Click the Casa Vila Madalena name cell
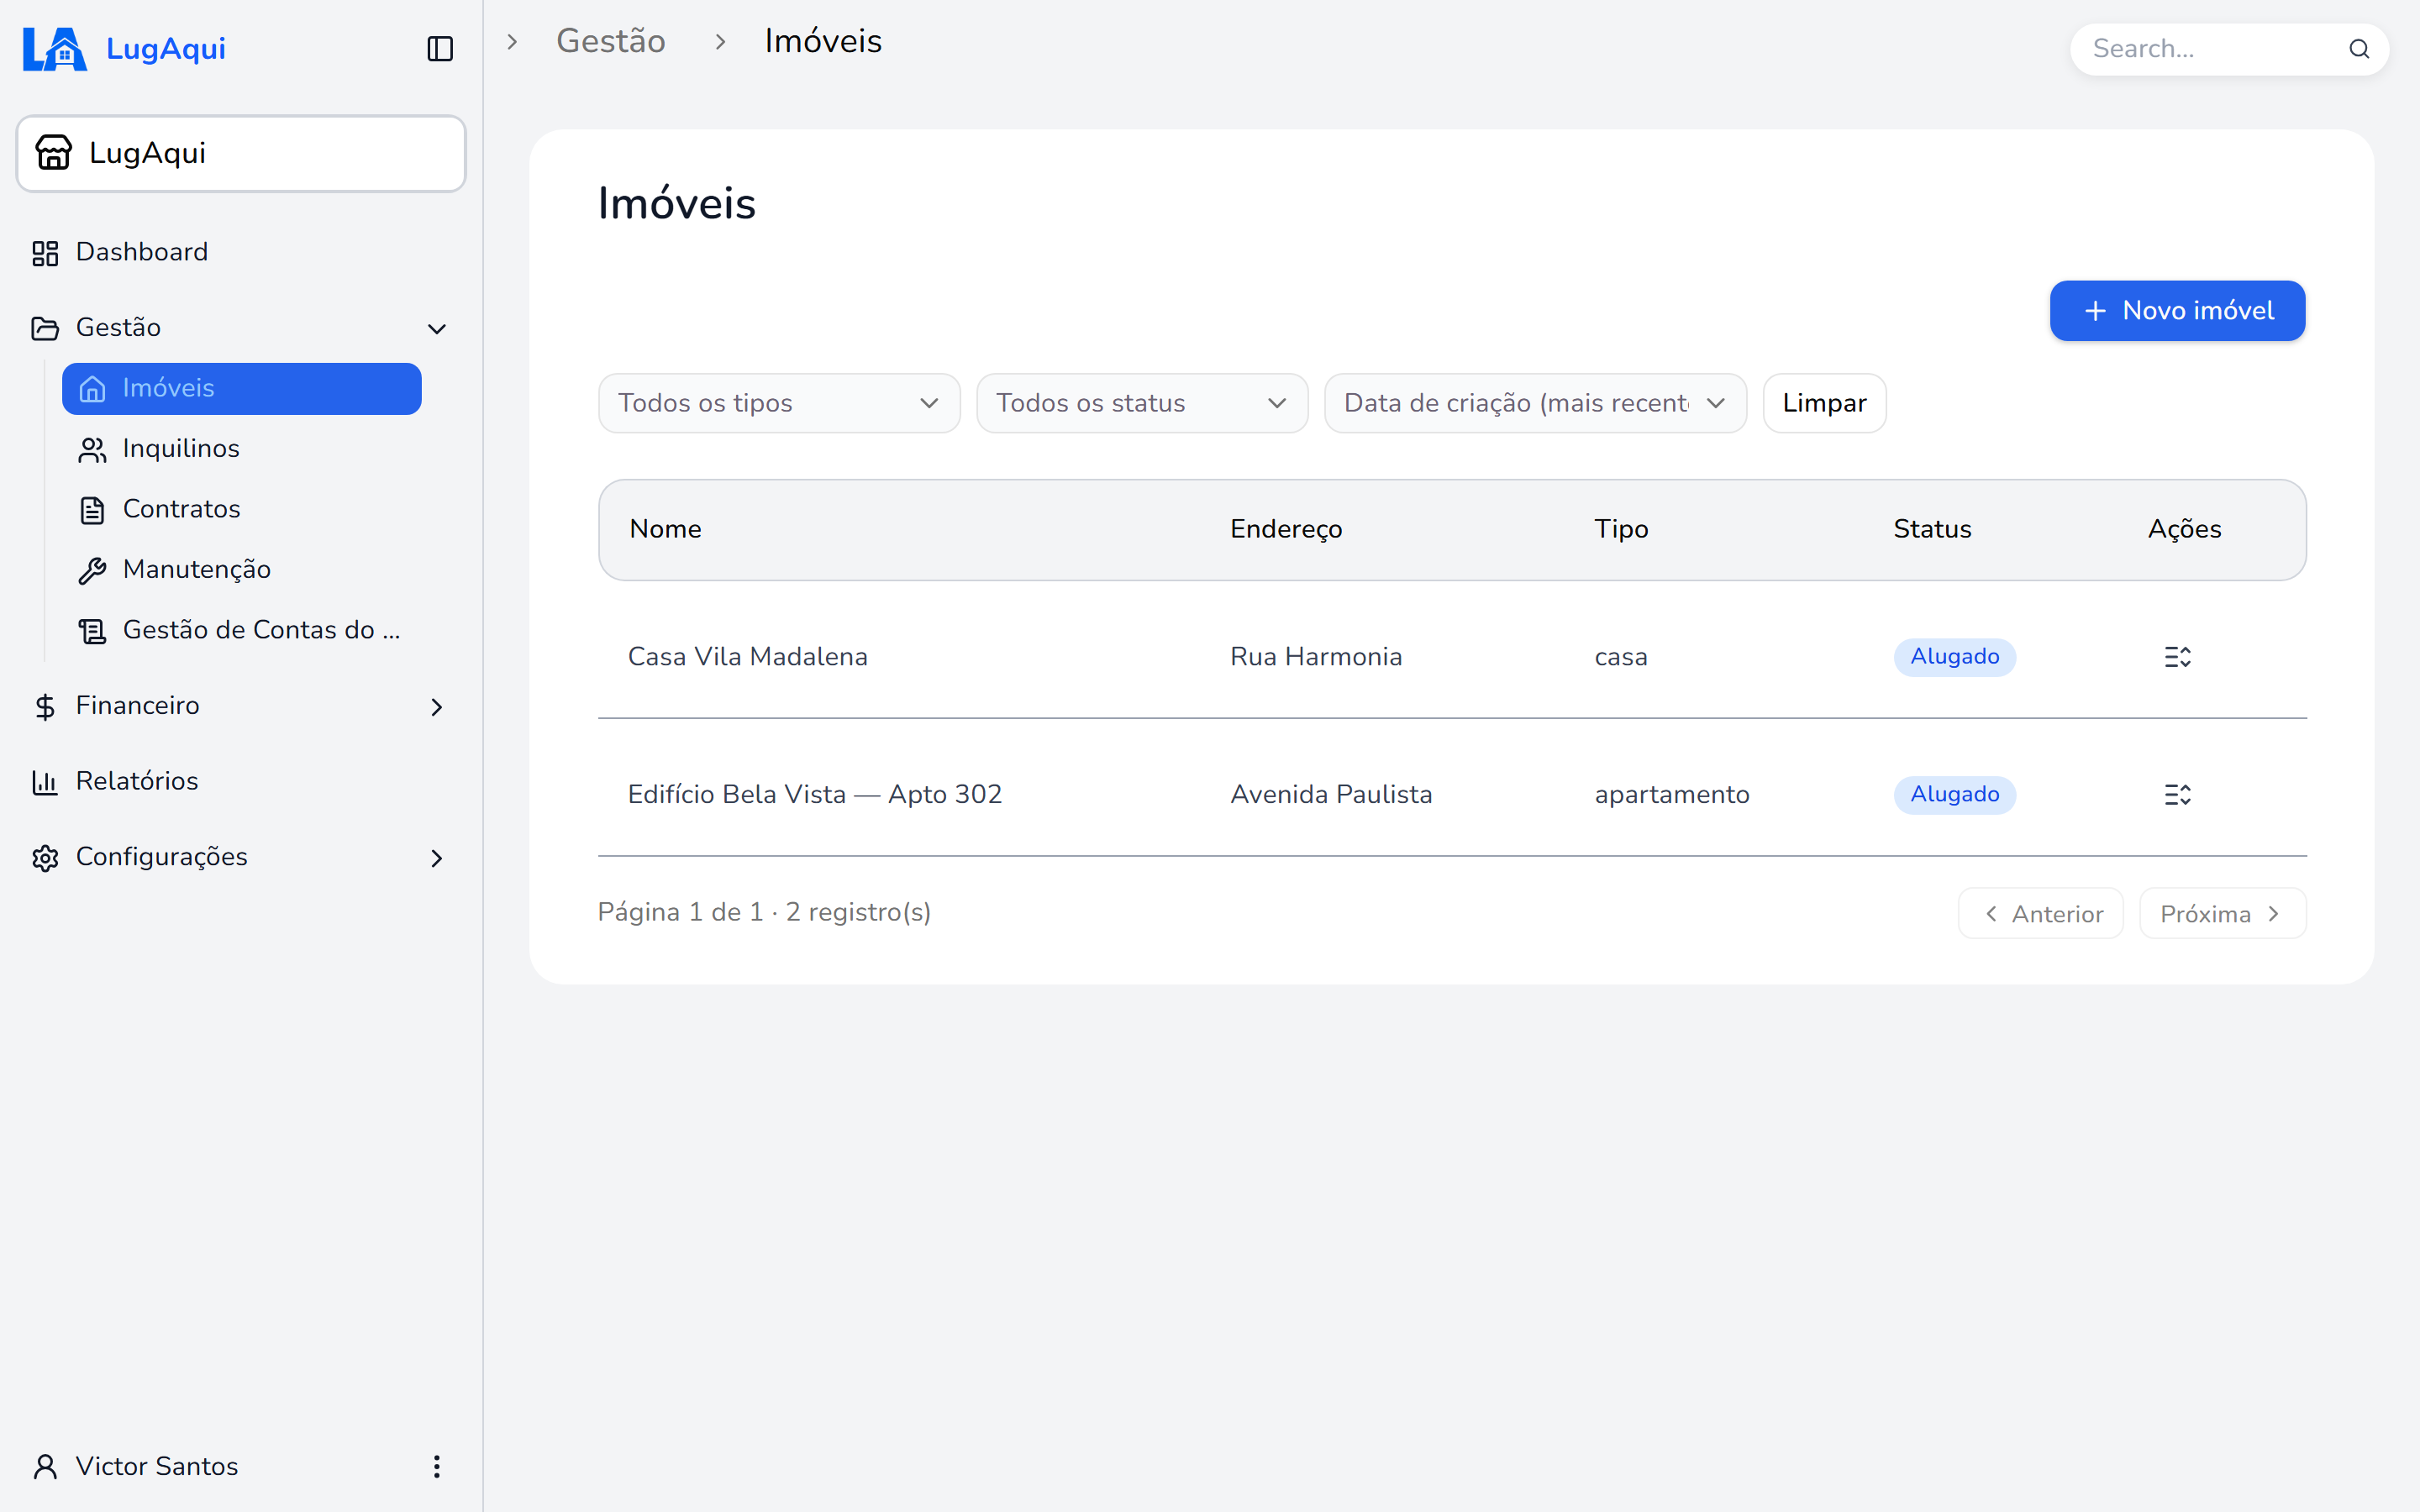Screen dimensions: 2420x1512 tap(748, 657)
